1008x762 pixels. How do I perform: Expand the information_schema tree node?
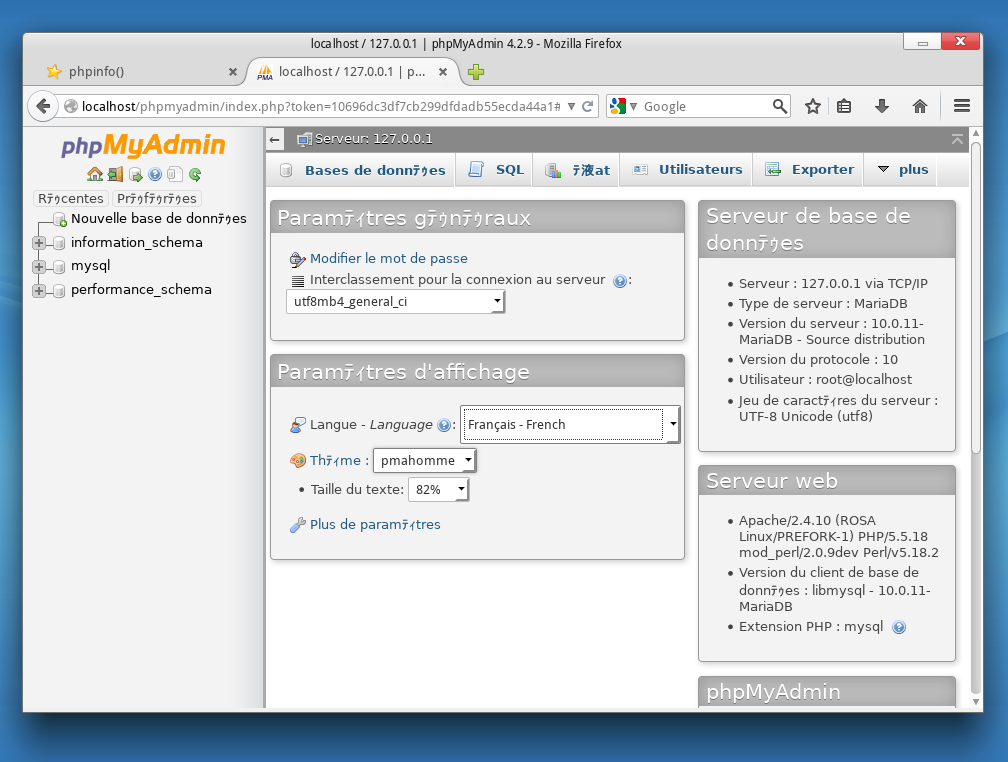point(39,243)
